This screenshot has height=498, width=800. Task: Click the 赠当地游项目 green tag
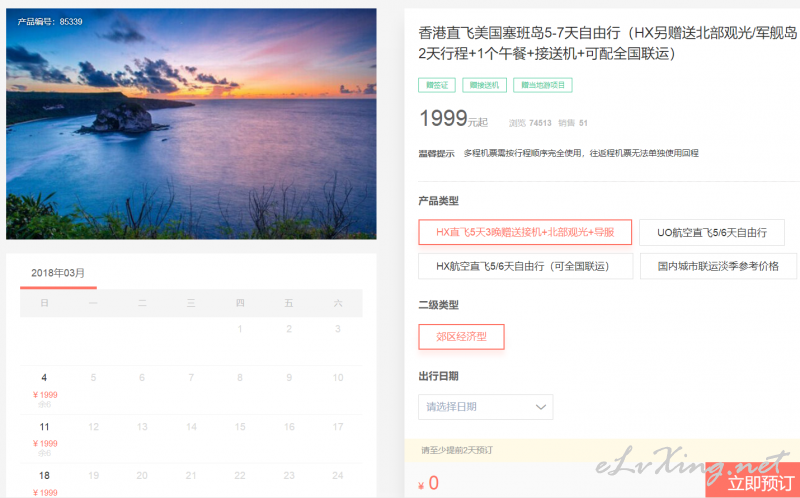tap(543, 85)
